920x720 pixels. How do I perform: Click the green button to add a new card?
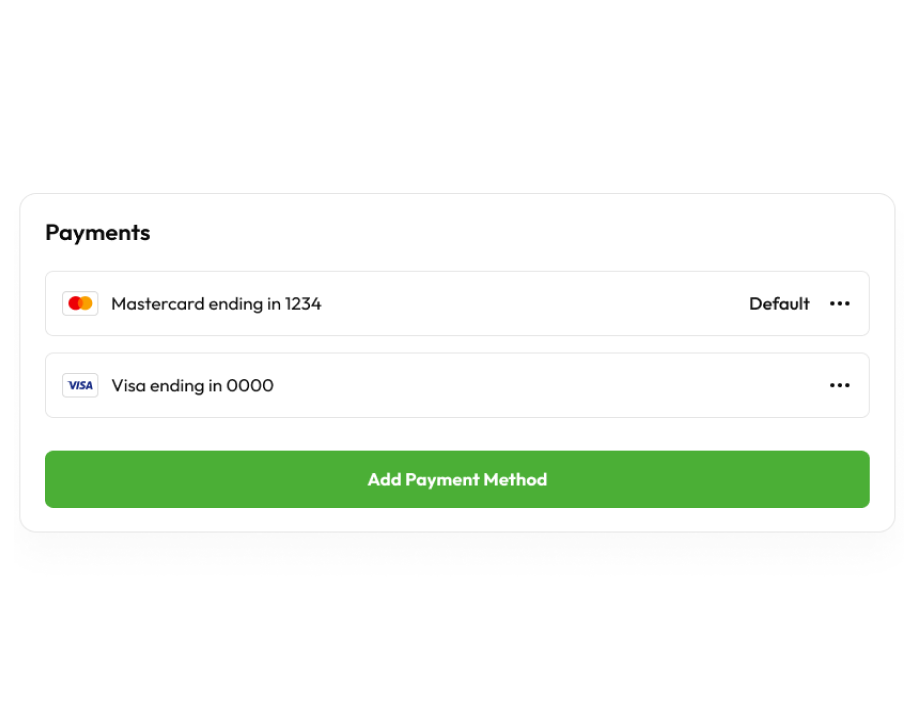[457, 479]
